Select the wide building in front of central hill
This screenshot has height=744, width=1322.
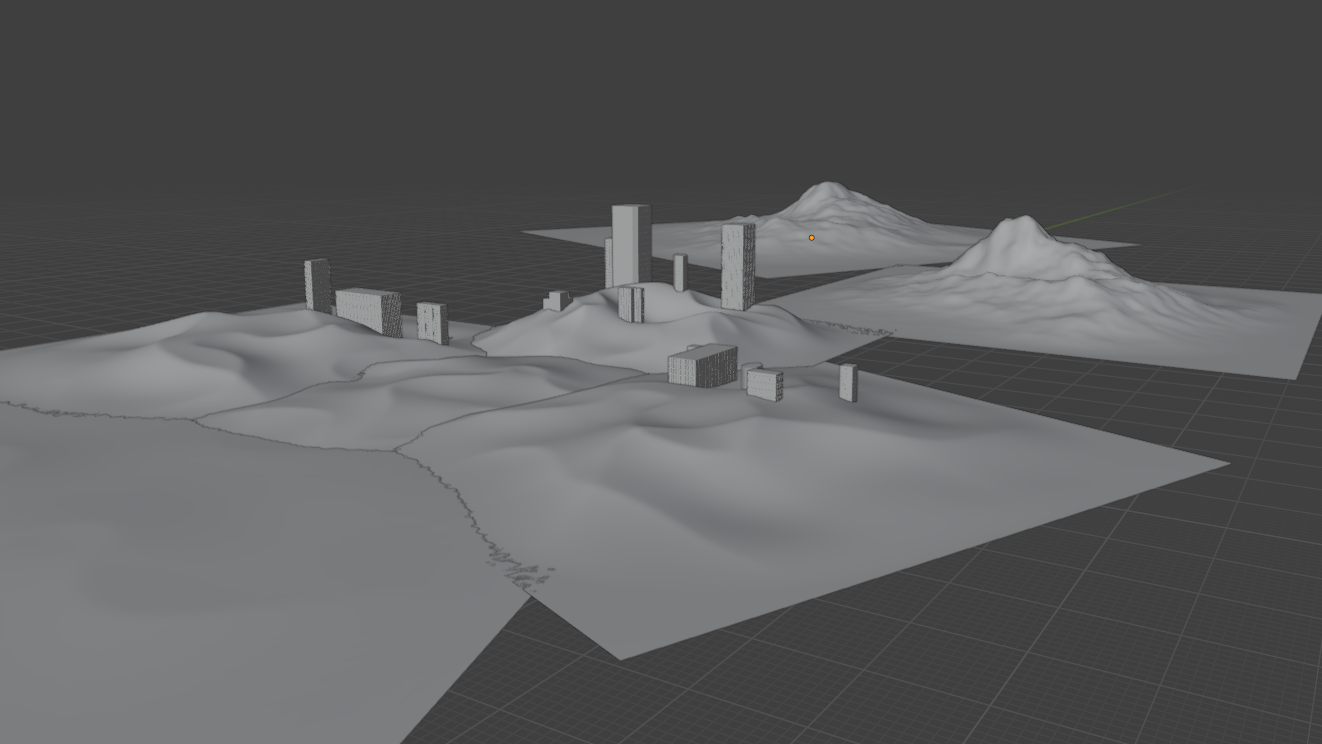point(702,365)
